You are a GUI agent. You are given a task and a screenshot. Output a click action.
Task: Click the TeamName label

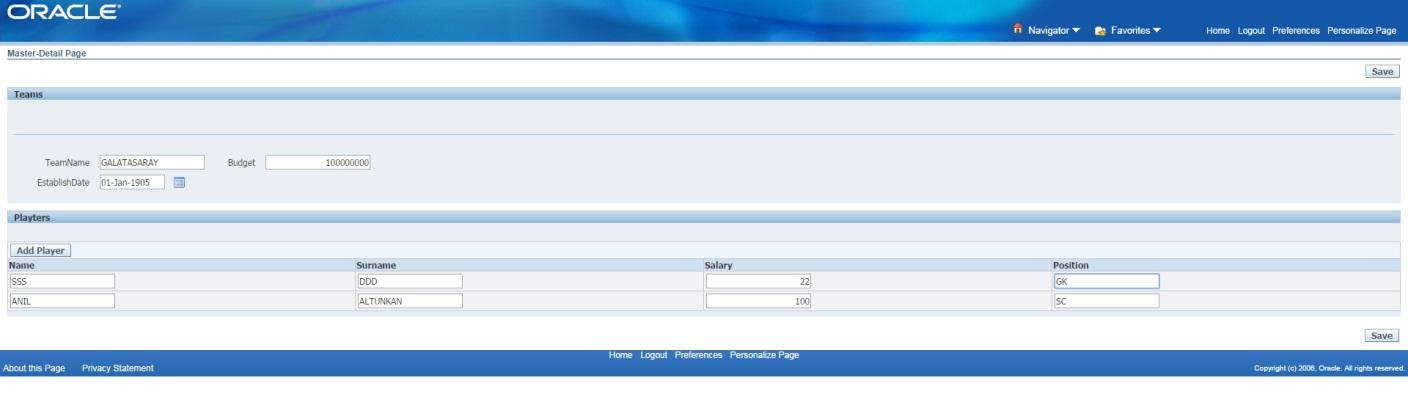pyautogui.click(x=67, y=162)
